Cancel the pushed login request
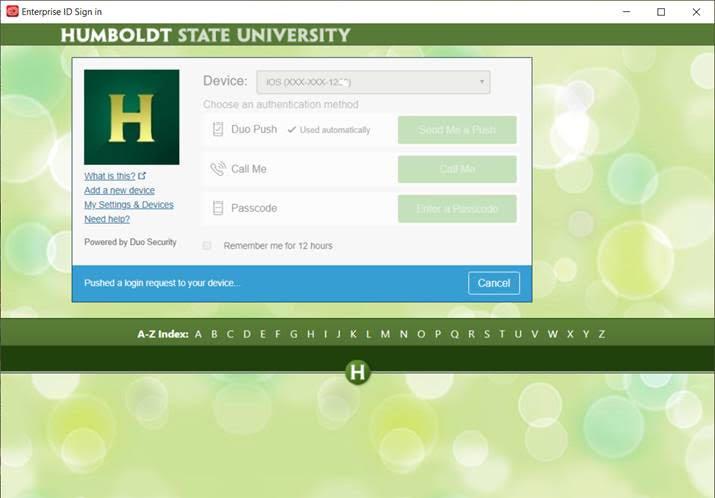Screen dimensions: 715x498 pos(494,283)
